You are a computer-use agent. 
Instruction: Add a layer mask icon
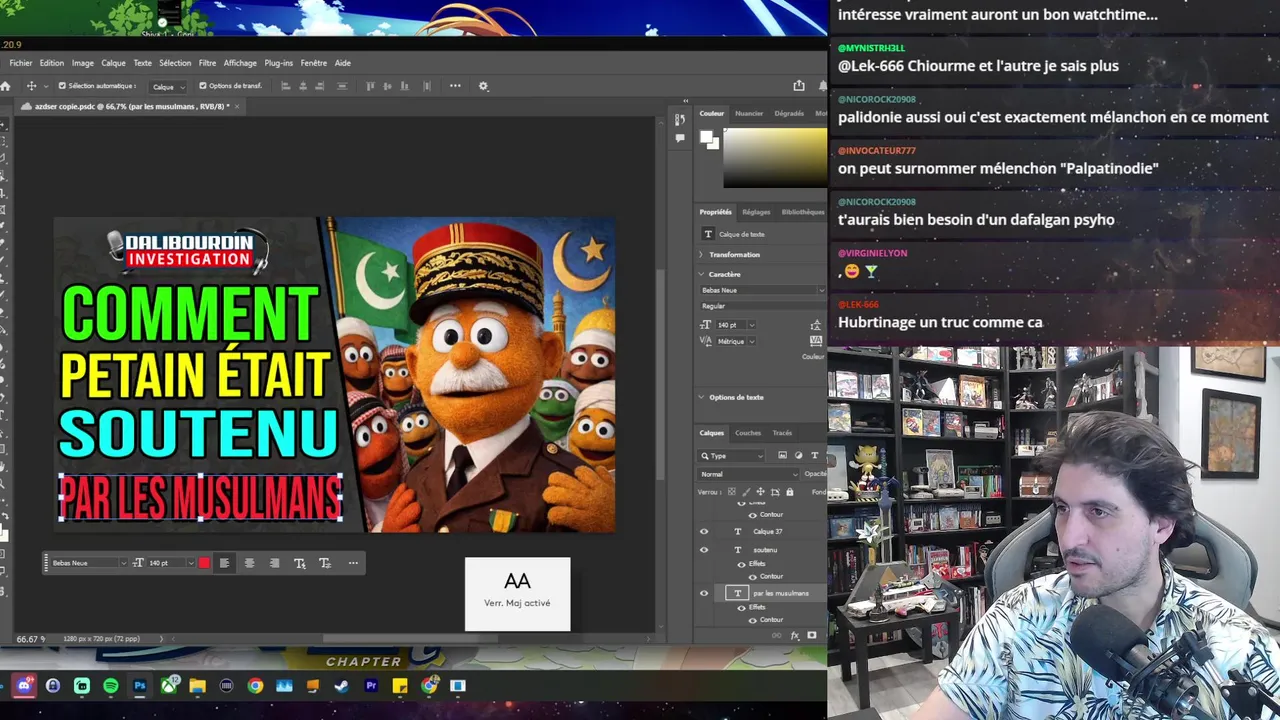point(812,635)
